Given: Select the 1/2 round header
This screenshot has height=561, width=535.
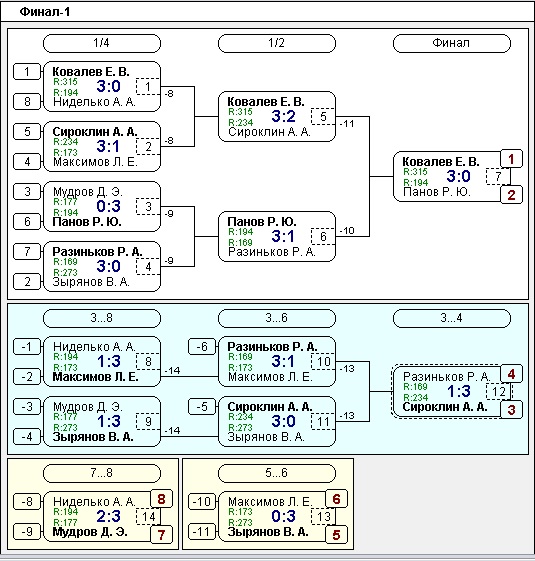Looking at the screenshot, I should click(x=277, y=43).
